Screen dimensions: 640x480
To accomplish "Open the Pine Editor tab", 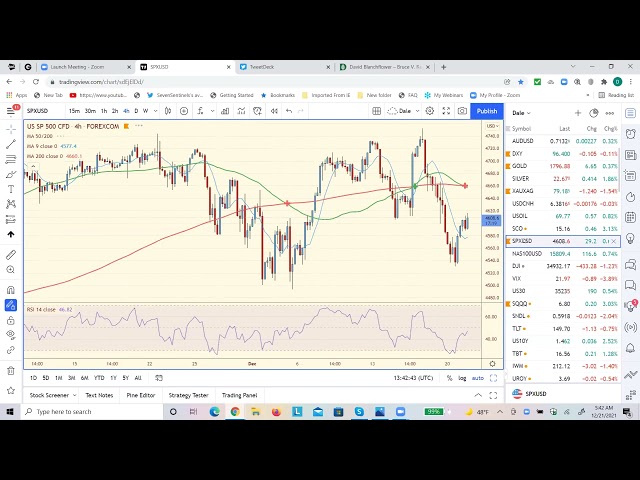I will point(140,395).
